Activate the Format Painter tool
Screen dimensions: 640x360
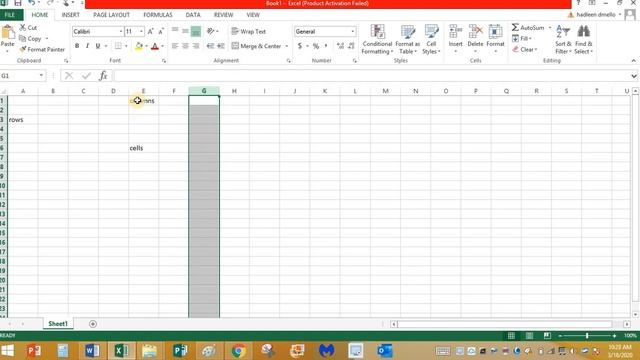[42, 49]
